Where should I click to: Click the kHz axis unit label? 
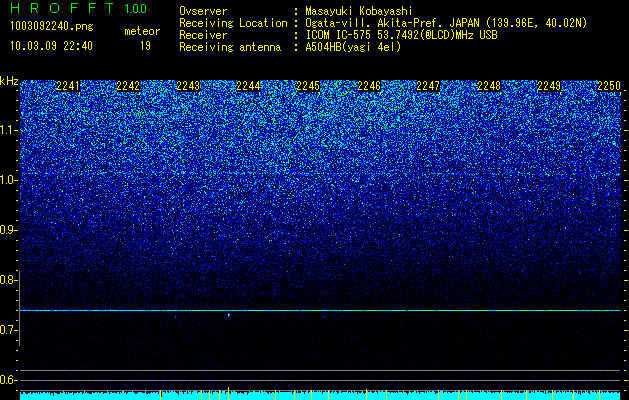pyautogui.click(x=9, y=81)
